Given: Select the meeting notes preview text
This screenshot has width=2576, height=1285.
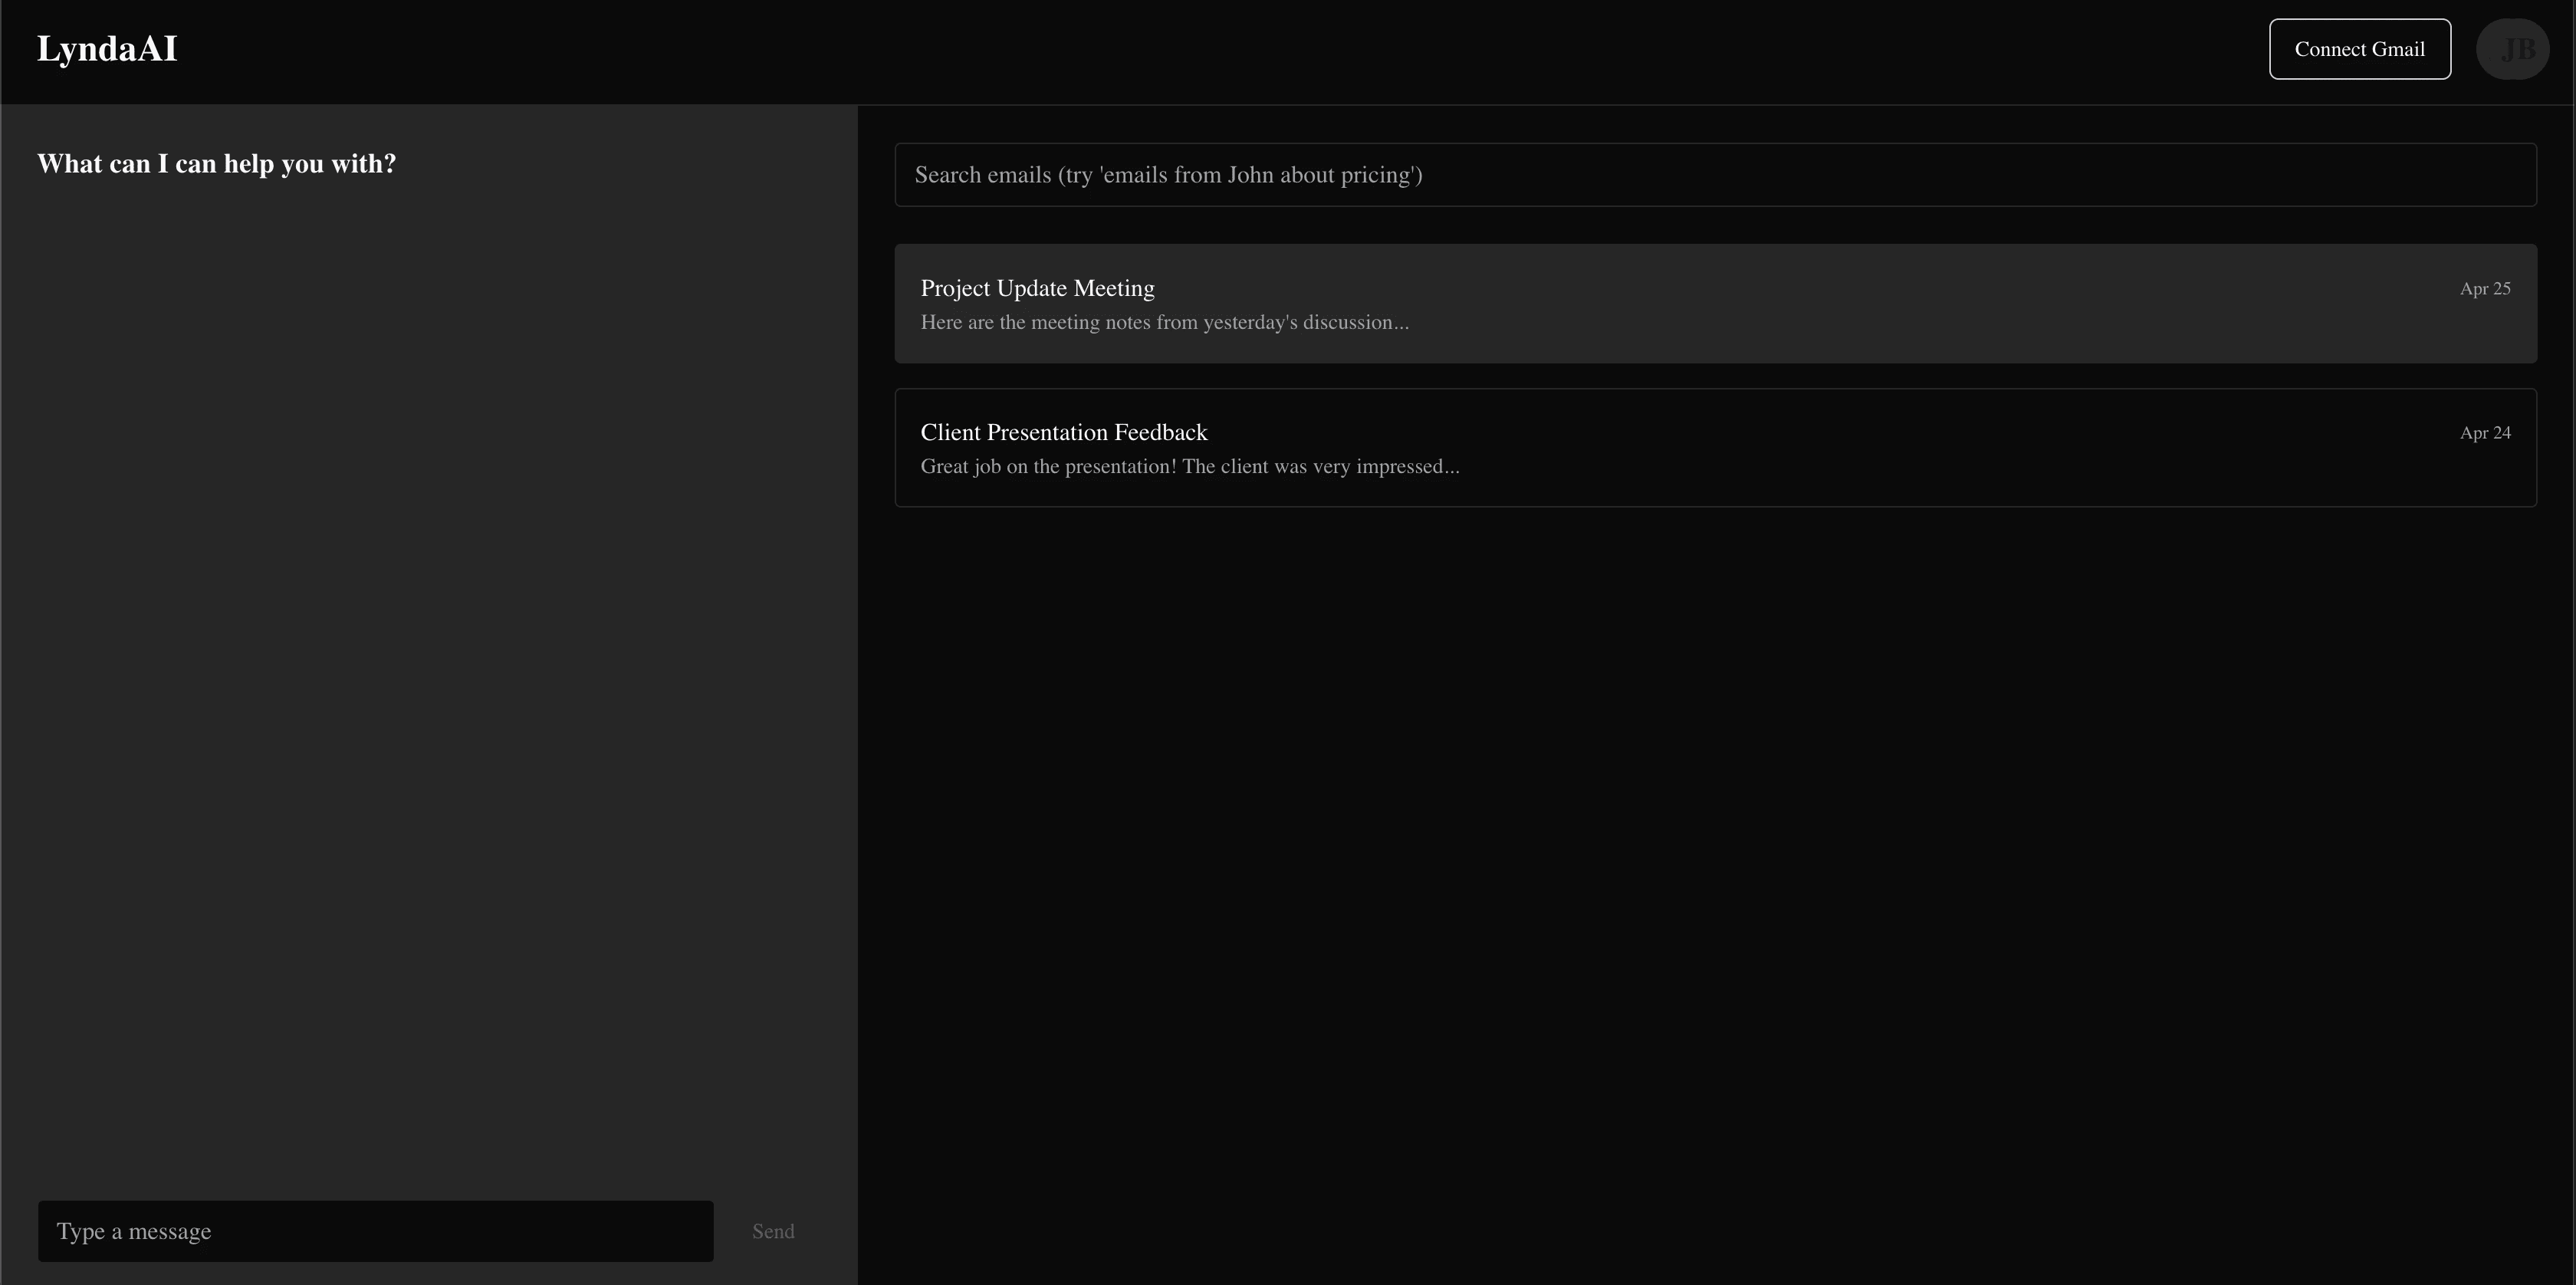Looking at the screenshot, I should (x=1164, y=323).
